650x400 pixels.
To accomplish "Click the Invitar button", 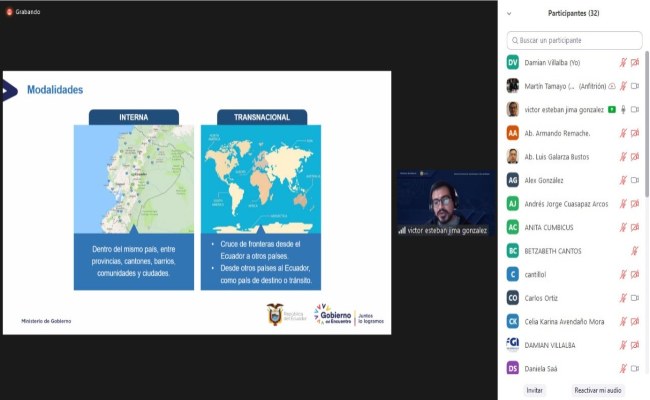I will [535, 390].
